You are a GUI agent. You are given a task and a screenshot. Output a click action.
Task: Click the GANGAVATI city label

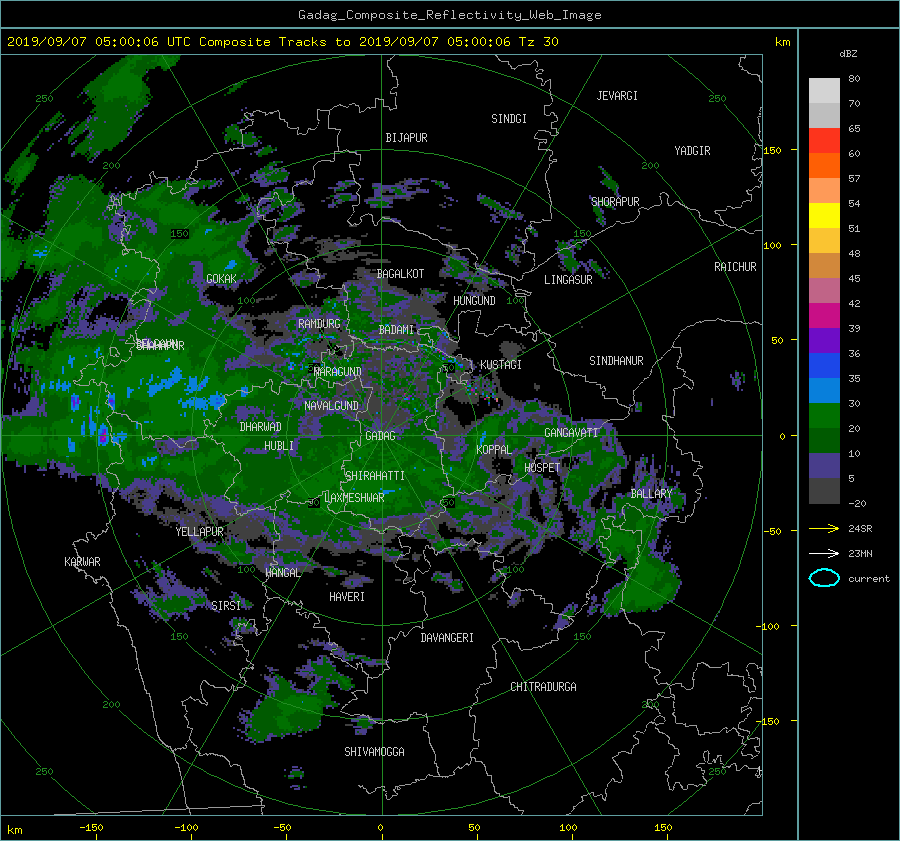571,433
